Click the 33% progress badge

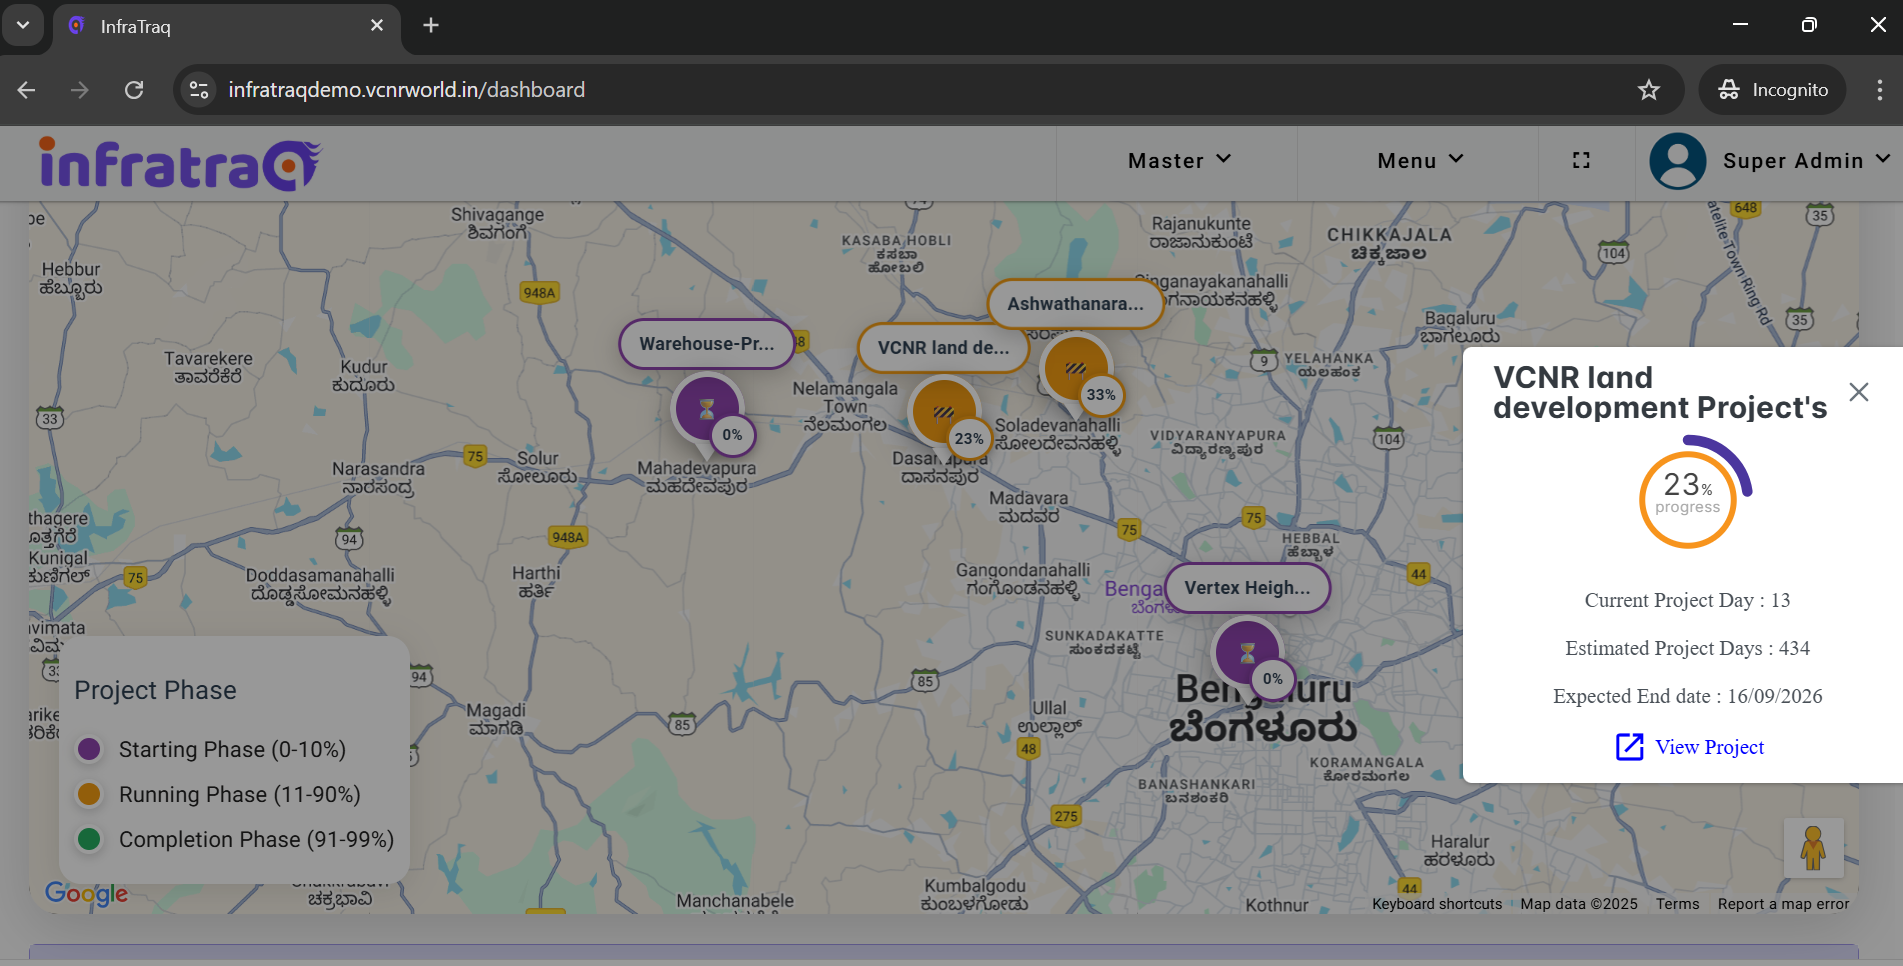point(1101,395)
